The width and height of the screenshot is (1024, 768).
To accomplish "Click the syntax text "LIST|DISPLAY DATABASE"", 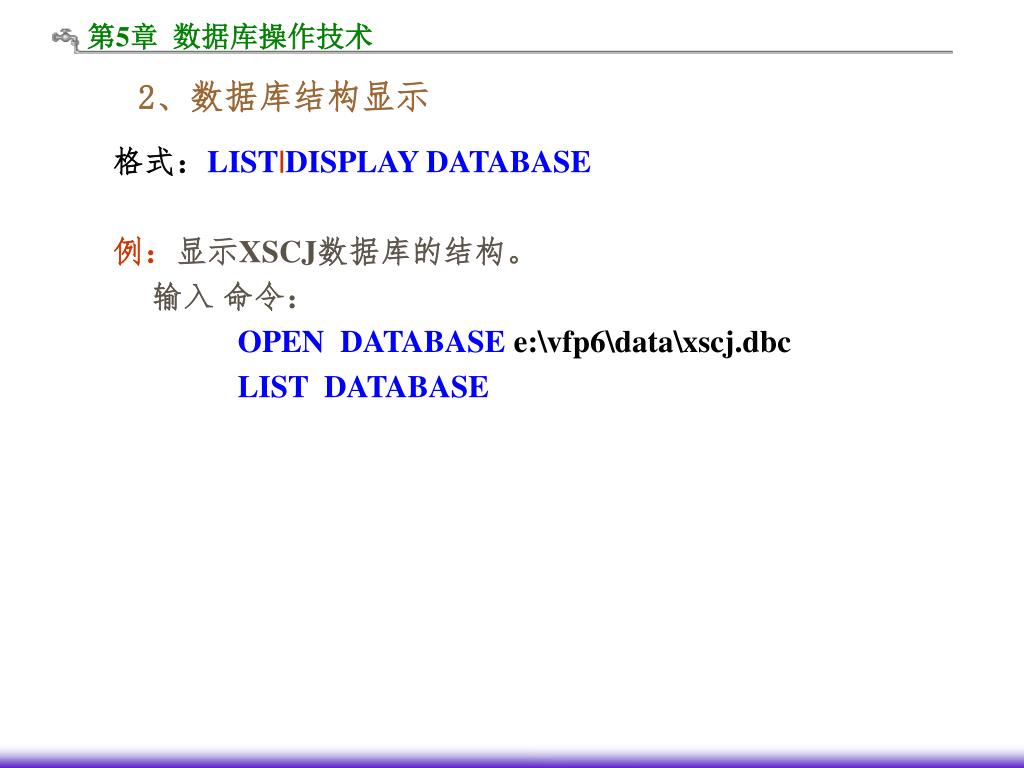I will [x=399, y=162].
